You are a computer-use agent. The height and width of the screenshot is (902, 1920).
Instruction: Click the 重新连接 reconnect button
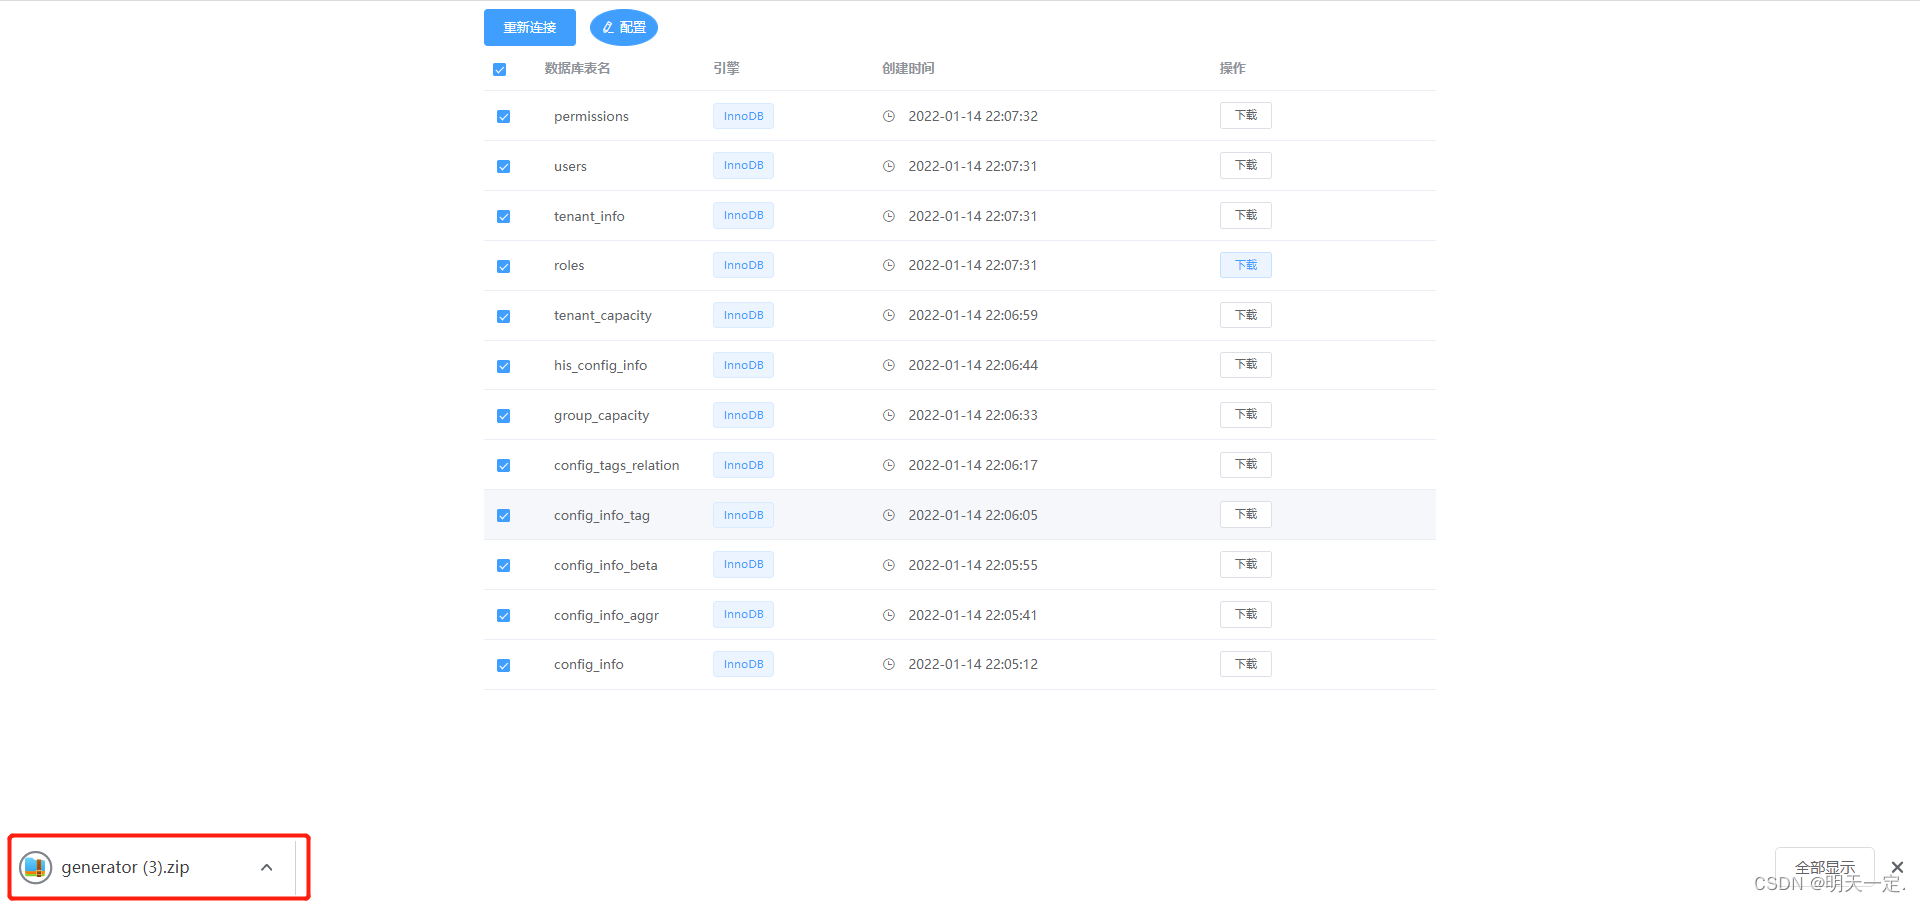[530, 28]
